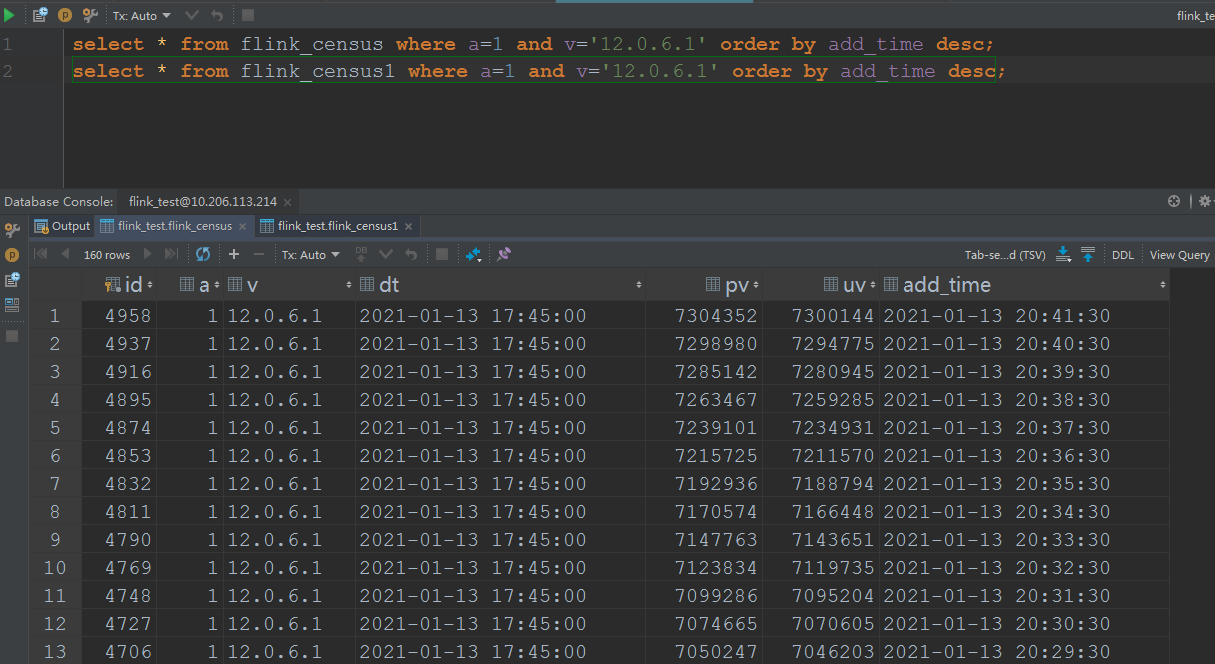
Task: Switch to the flink_test.flink_census1 result tab
Action: (337, 226)
